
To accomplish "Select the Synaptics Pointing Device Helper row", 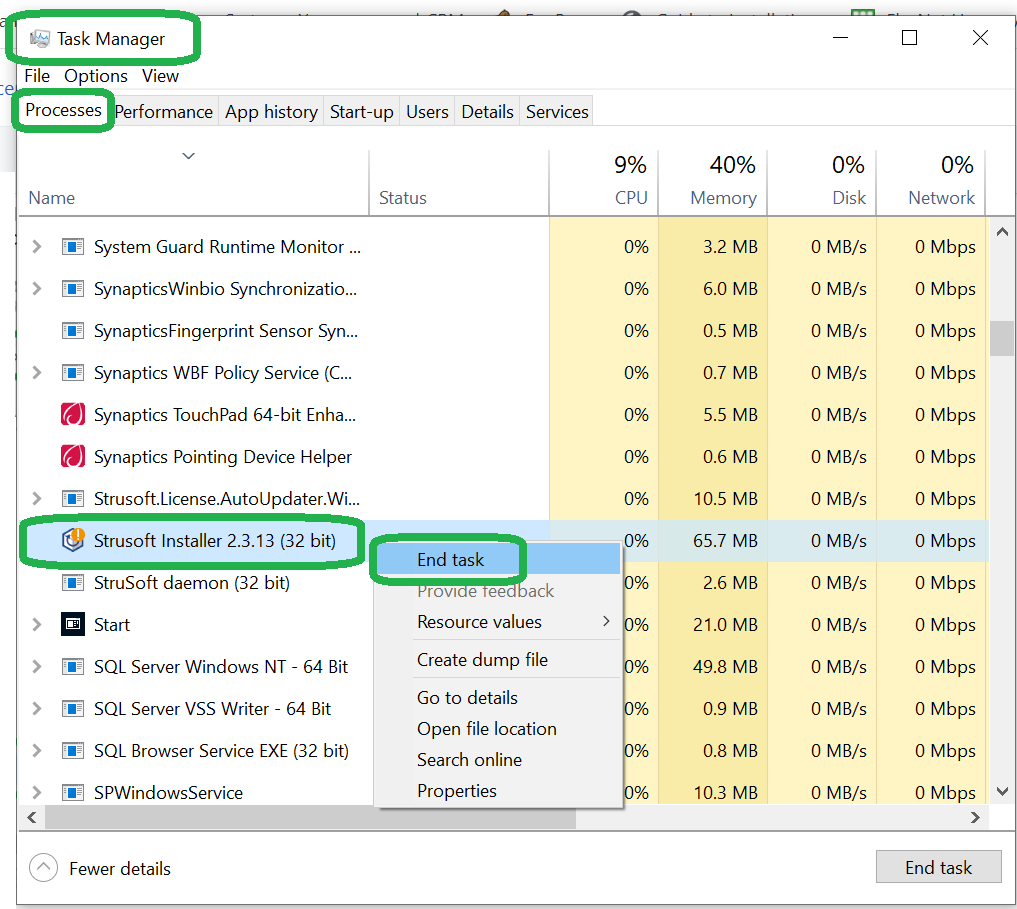I will tap(503, 457).
